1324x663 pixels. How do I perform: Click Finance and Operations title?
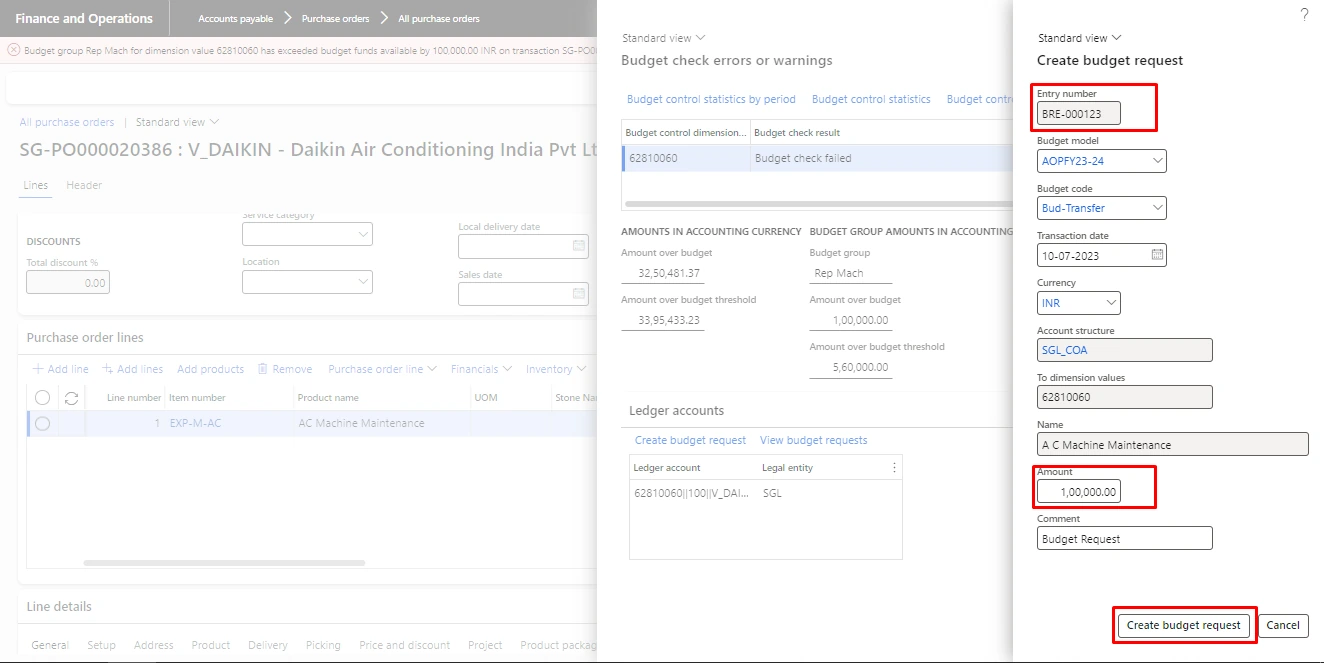(84, 18)
